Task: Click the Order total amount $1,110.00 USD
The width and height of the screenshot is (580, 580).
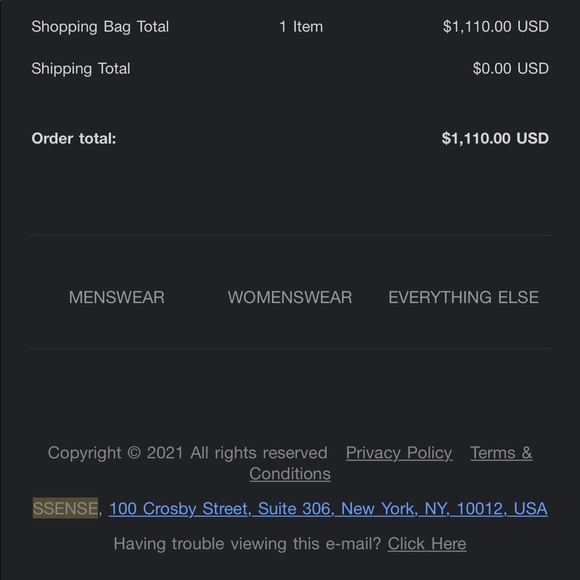Action: (x=495, y=138)
